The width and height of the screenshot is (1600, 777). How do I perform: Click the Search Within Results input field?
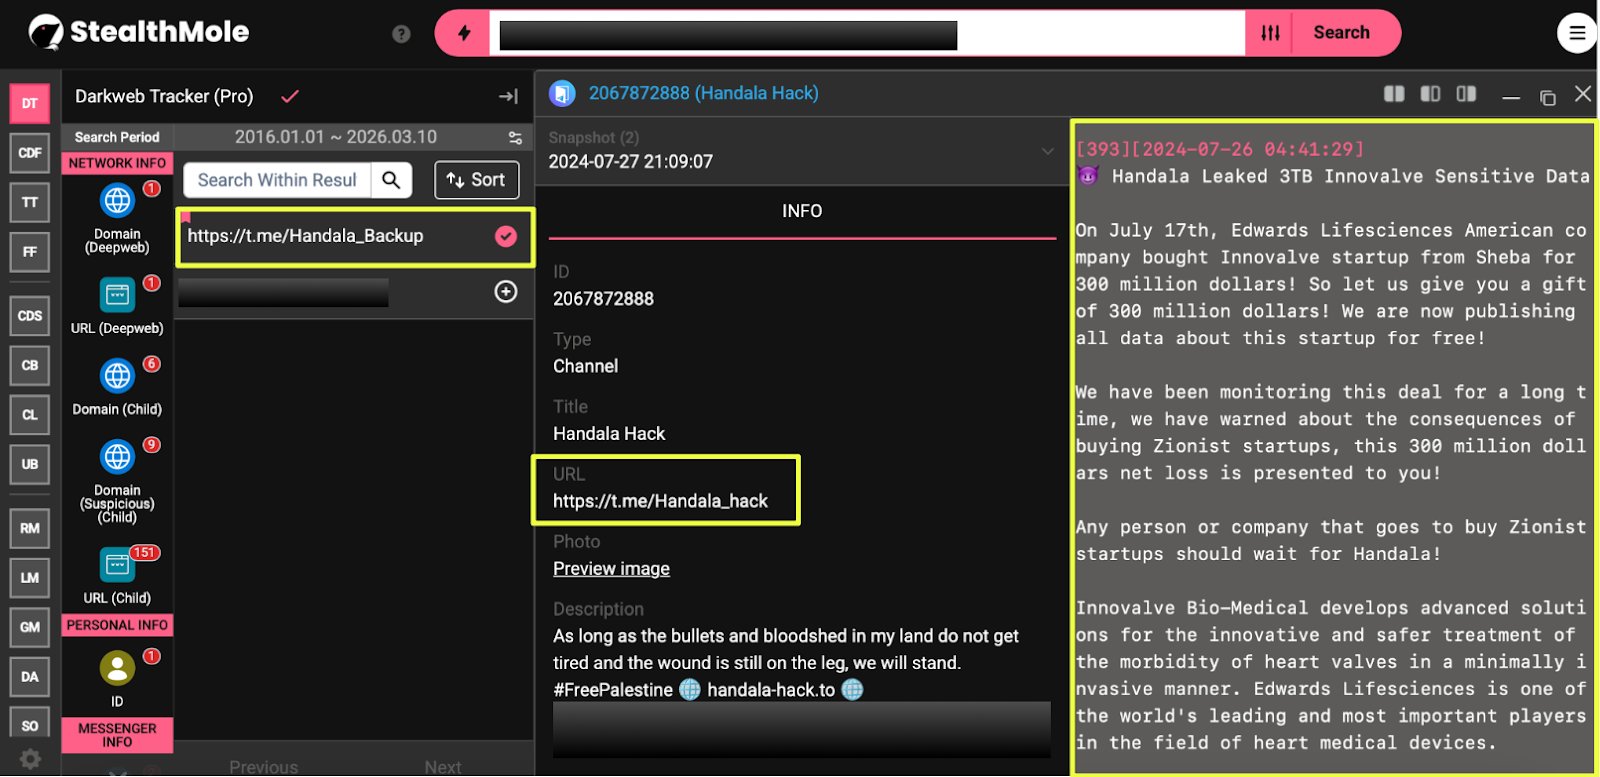[x=277, y=180]
